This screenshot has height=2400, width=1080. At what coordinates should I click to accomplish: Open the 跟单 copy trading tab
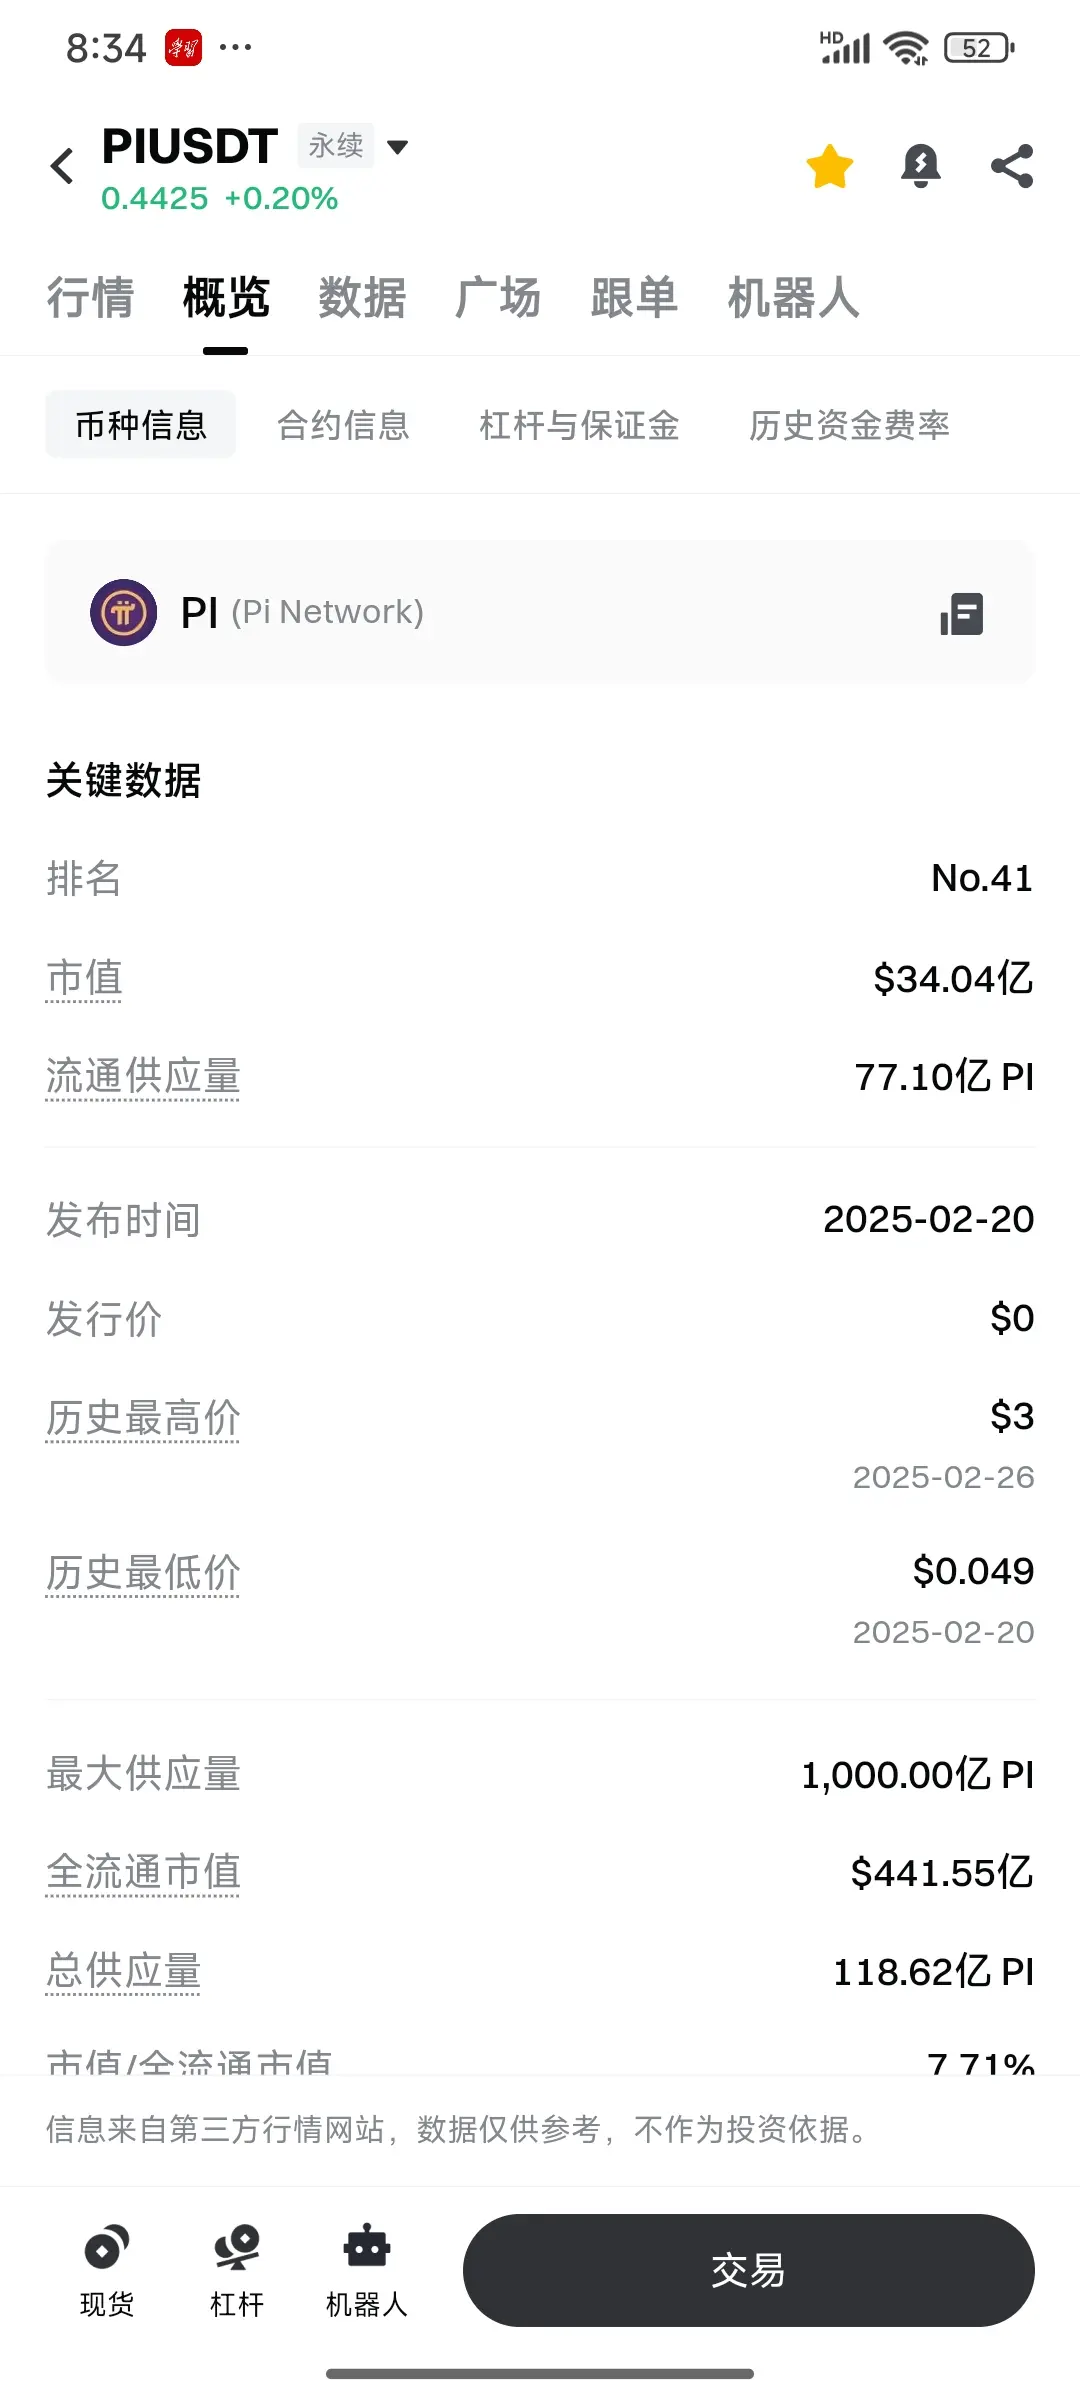(634, 298)
